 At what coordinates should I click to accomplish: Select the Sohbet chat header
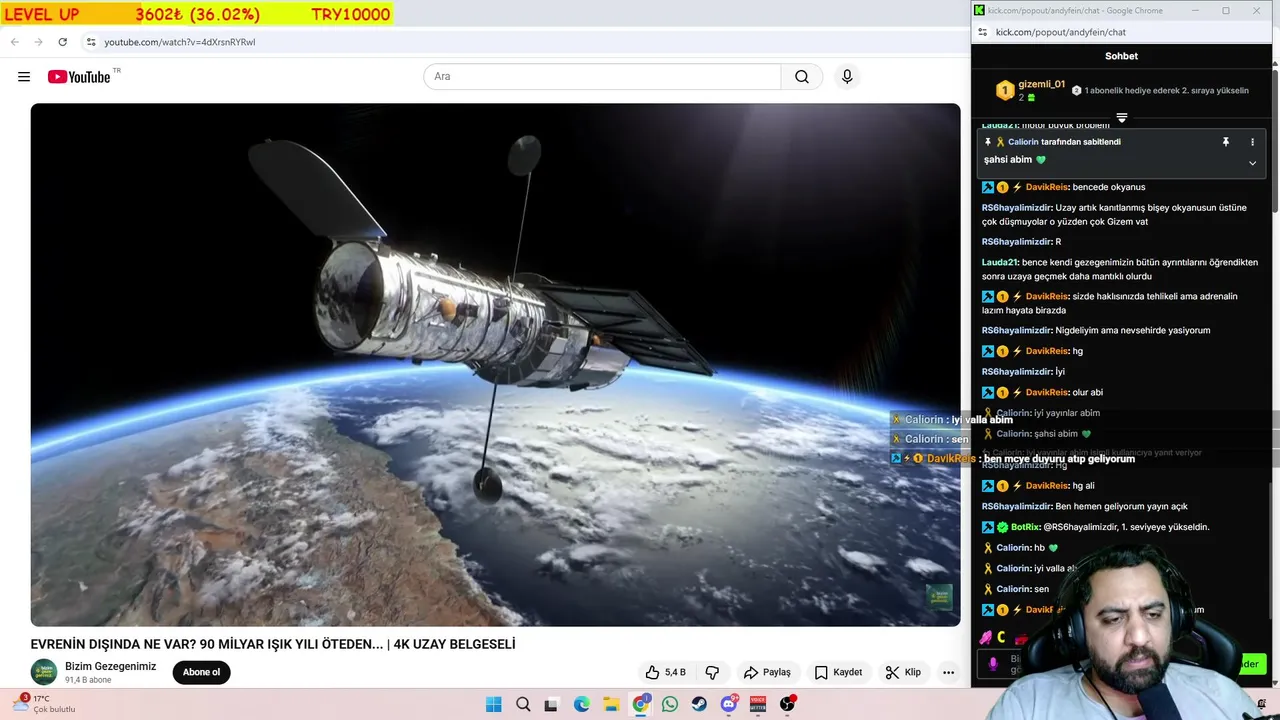point(1121,56)
